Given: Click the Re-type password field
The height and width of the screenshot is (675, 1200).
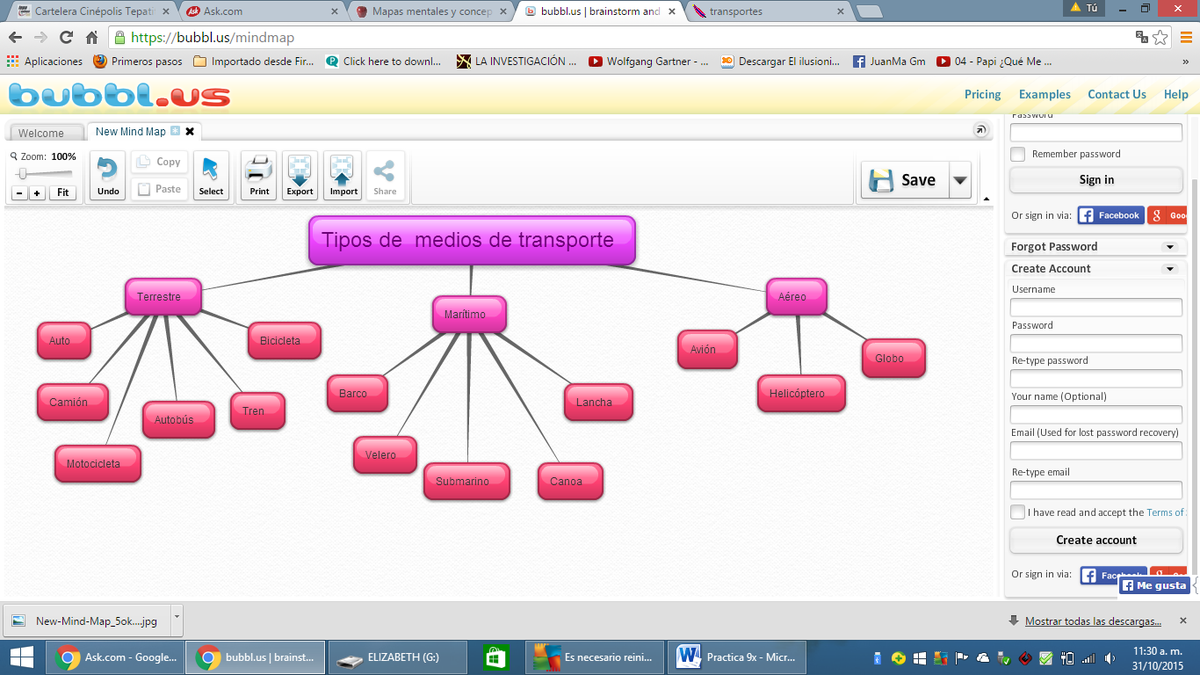Looking at the screenshot, I should point(1096,379).
